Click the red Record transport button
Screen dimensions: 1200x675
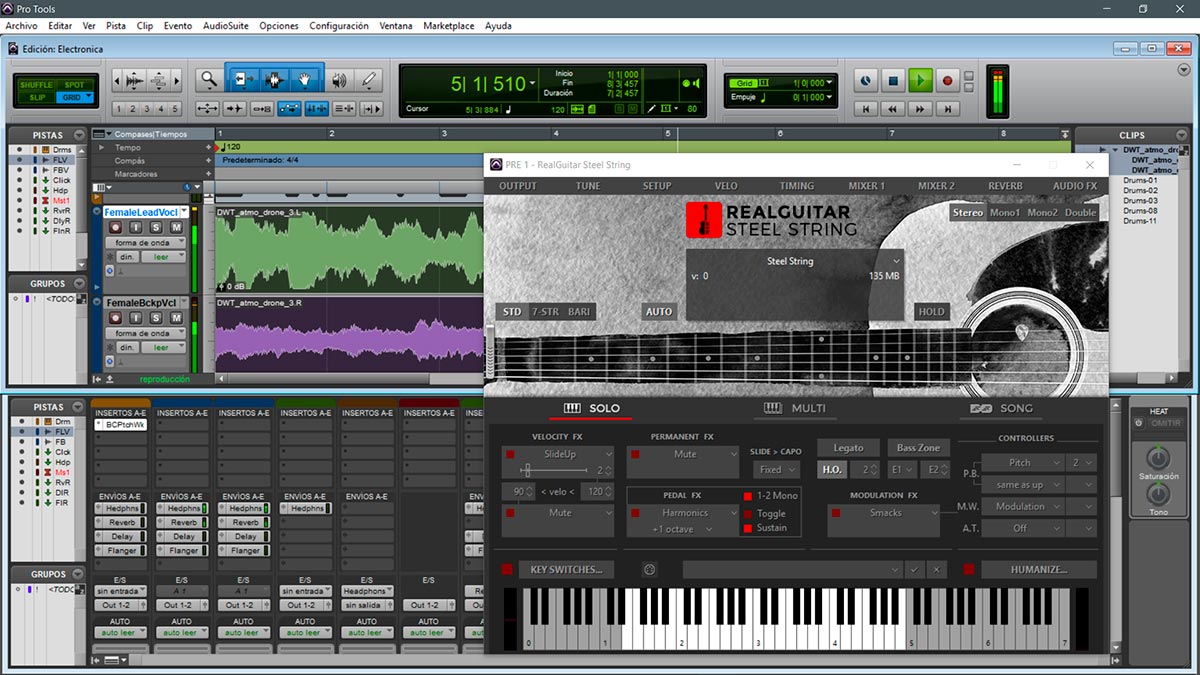(947, 80)
